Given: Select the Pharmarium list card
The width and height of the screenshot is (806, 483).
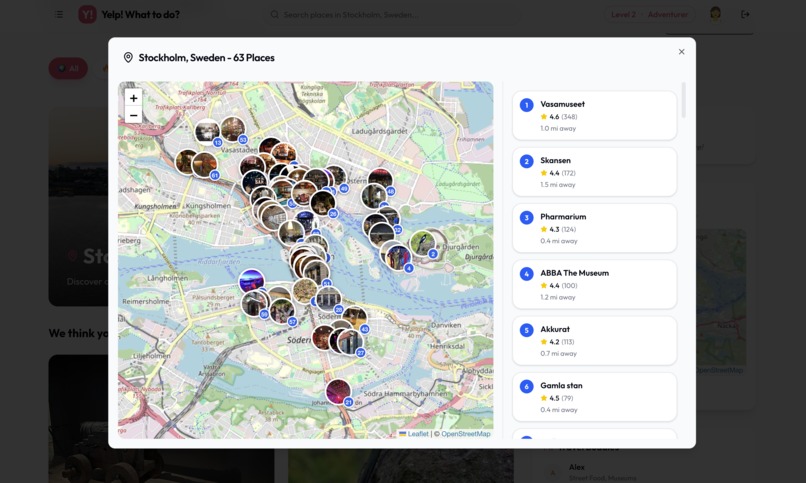Looking at the screenshot, I should (x=594, y=228).
